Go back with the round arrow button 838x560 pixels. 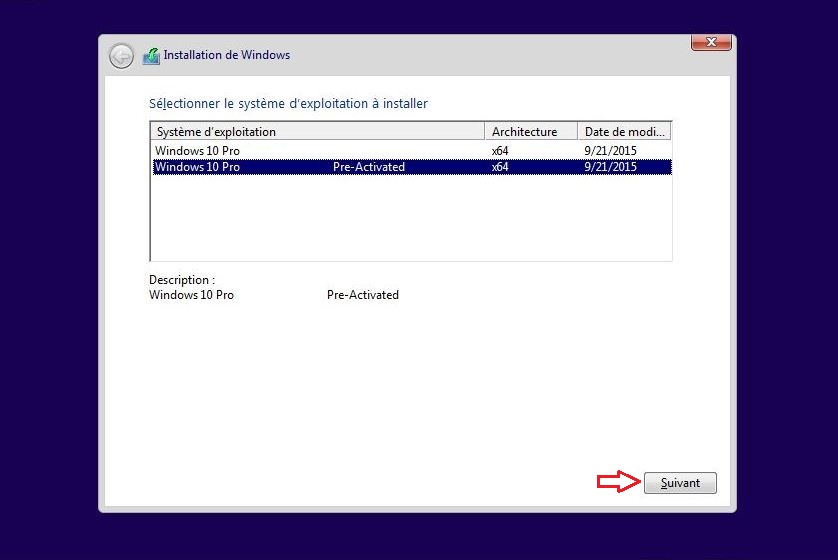click(121, 56)
